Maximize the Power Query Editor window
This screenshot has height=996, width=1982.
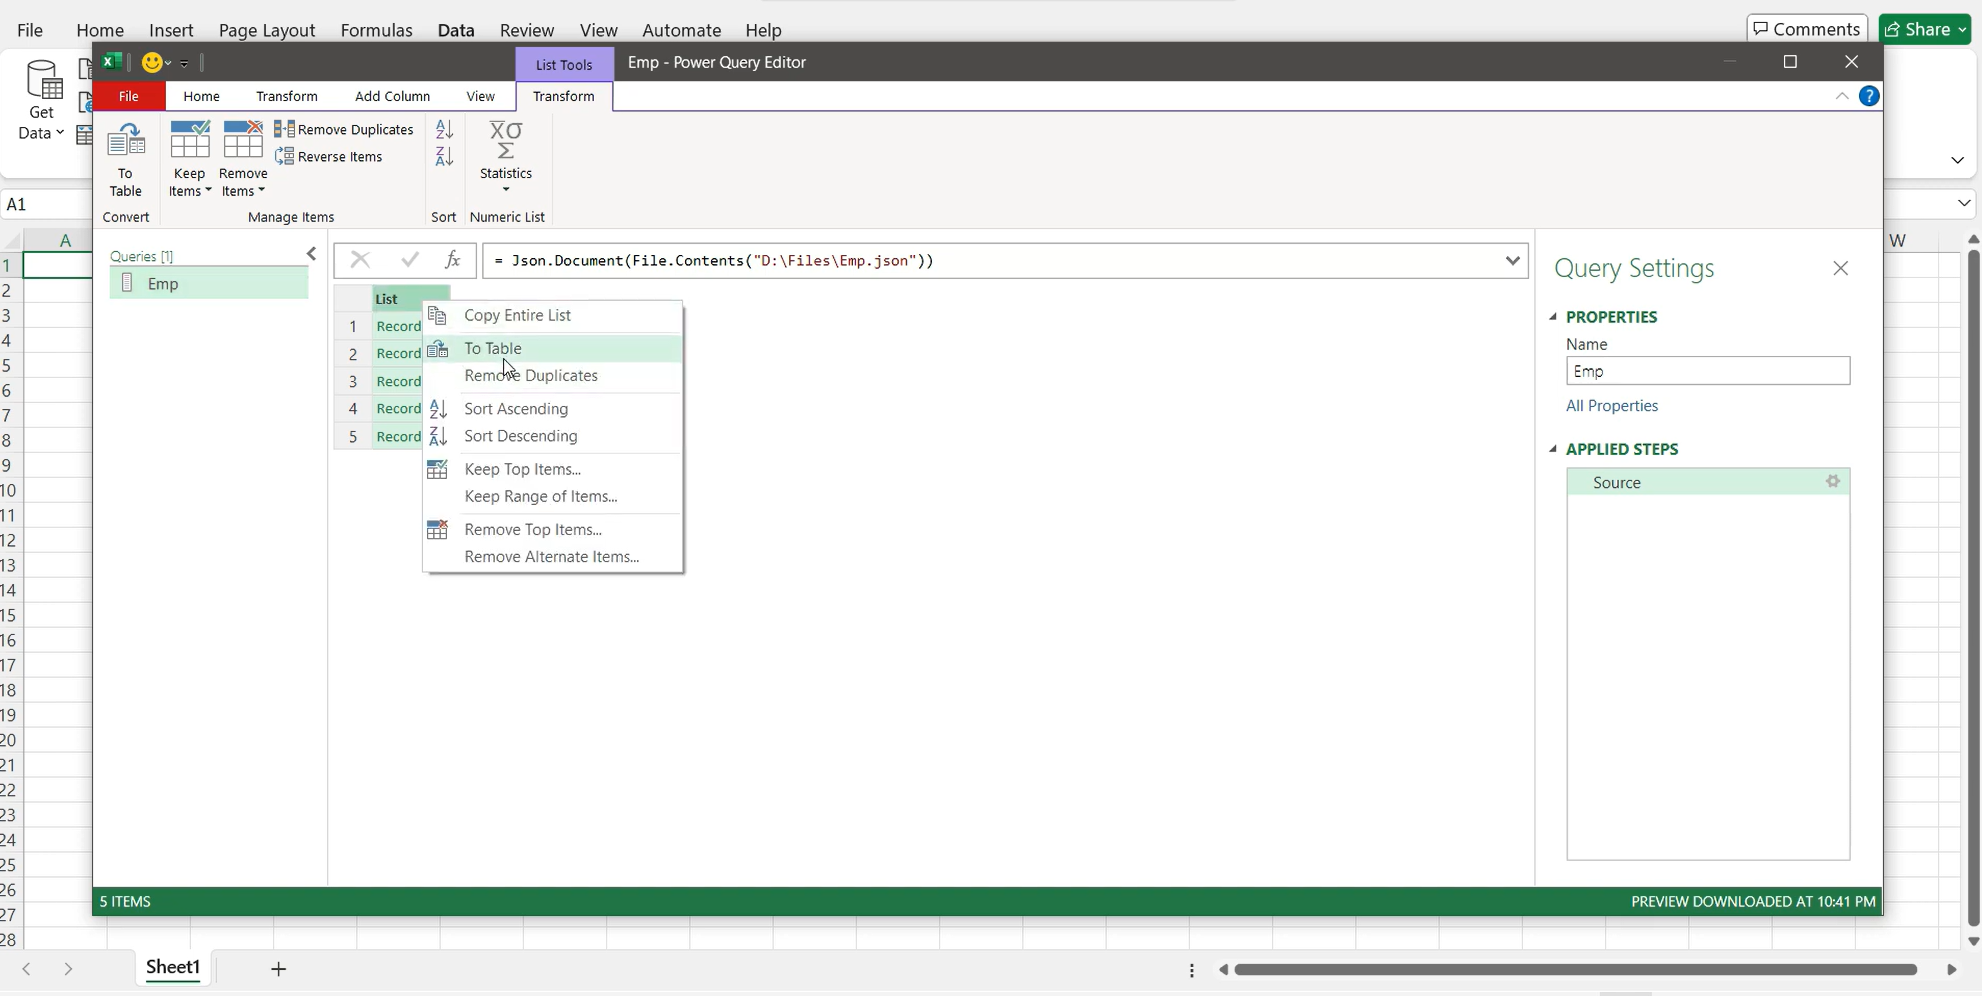1790,62
